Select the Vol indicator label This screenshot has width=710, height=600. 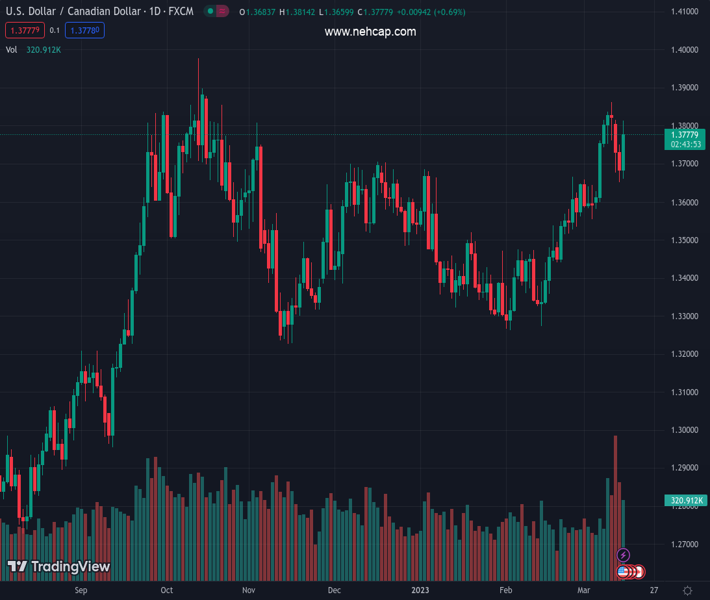(12, 50)
